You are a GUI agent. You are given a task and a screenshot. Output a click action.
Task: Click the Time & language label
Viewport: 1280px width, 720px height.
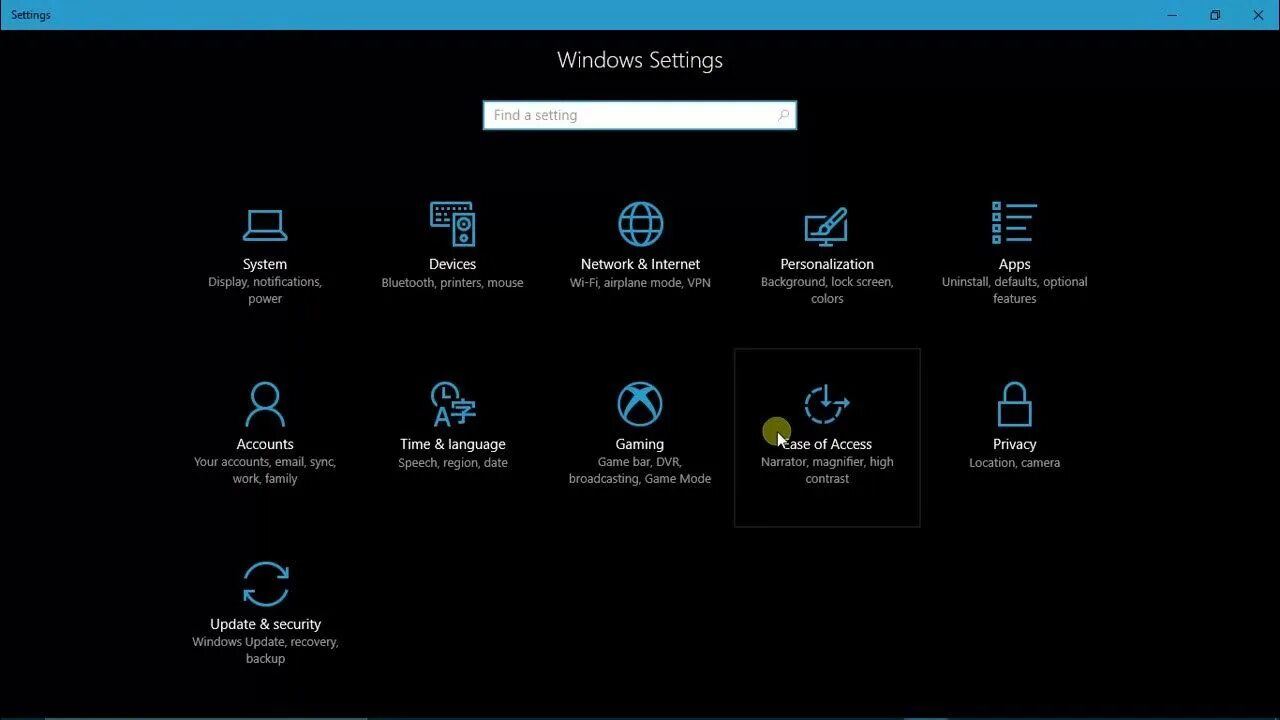coord(452,444)
